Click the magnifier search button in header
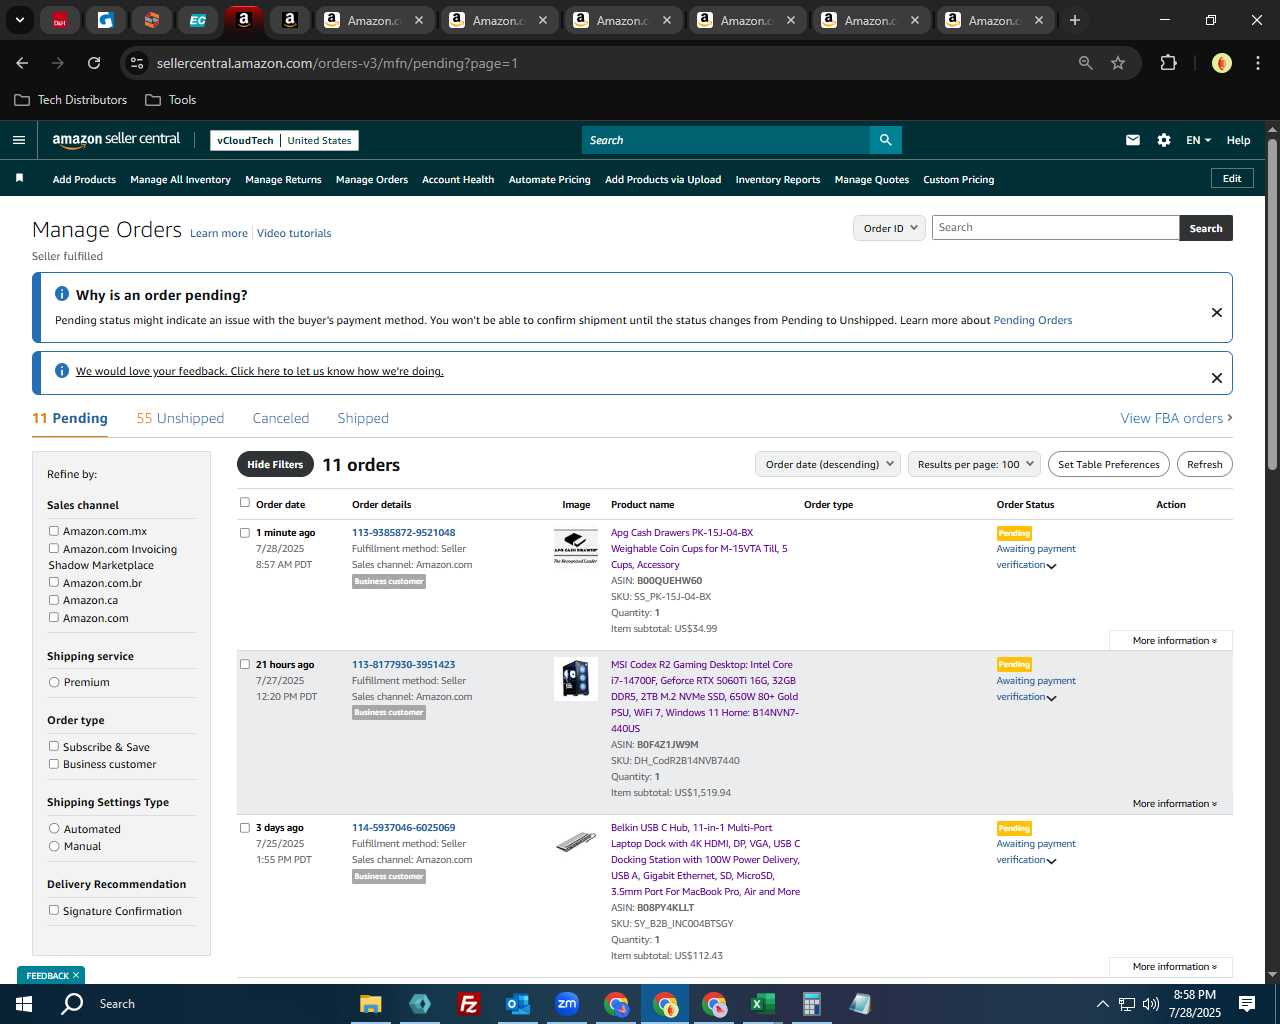 coord(885,140)
